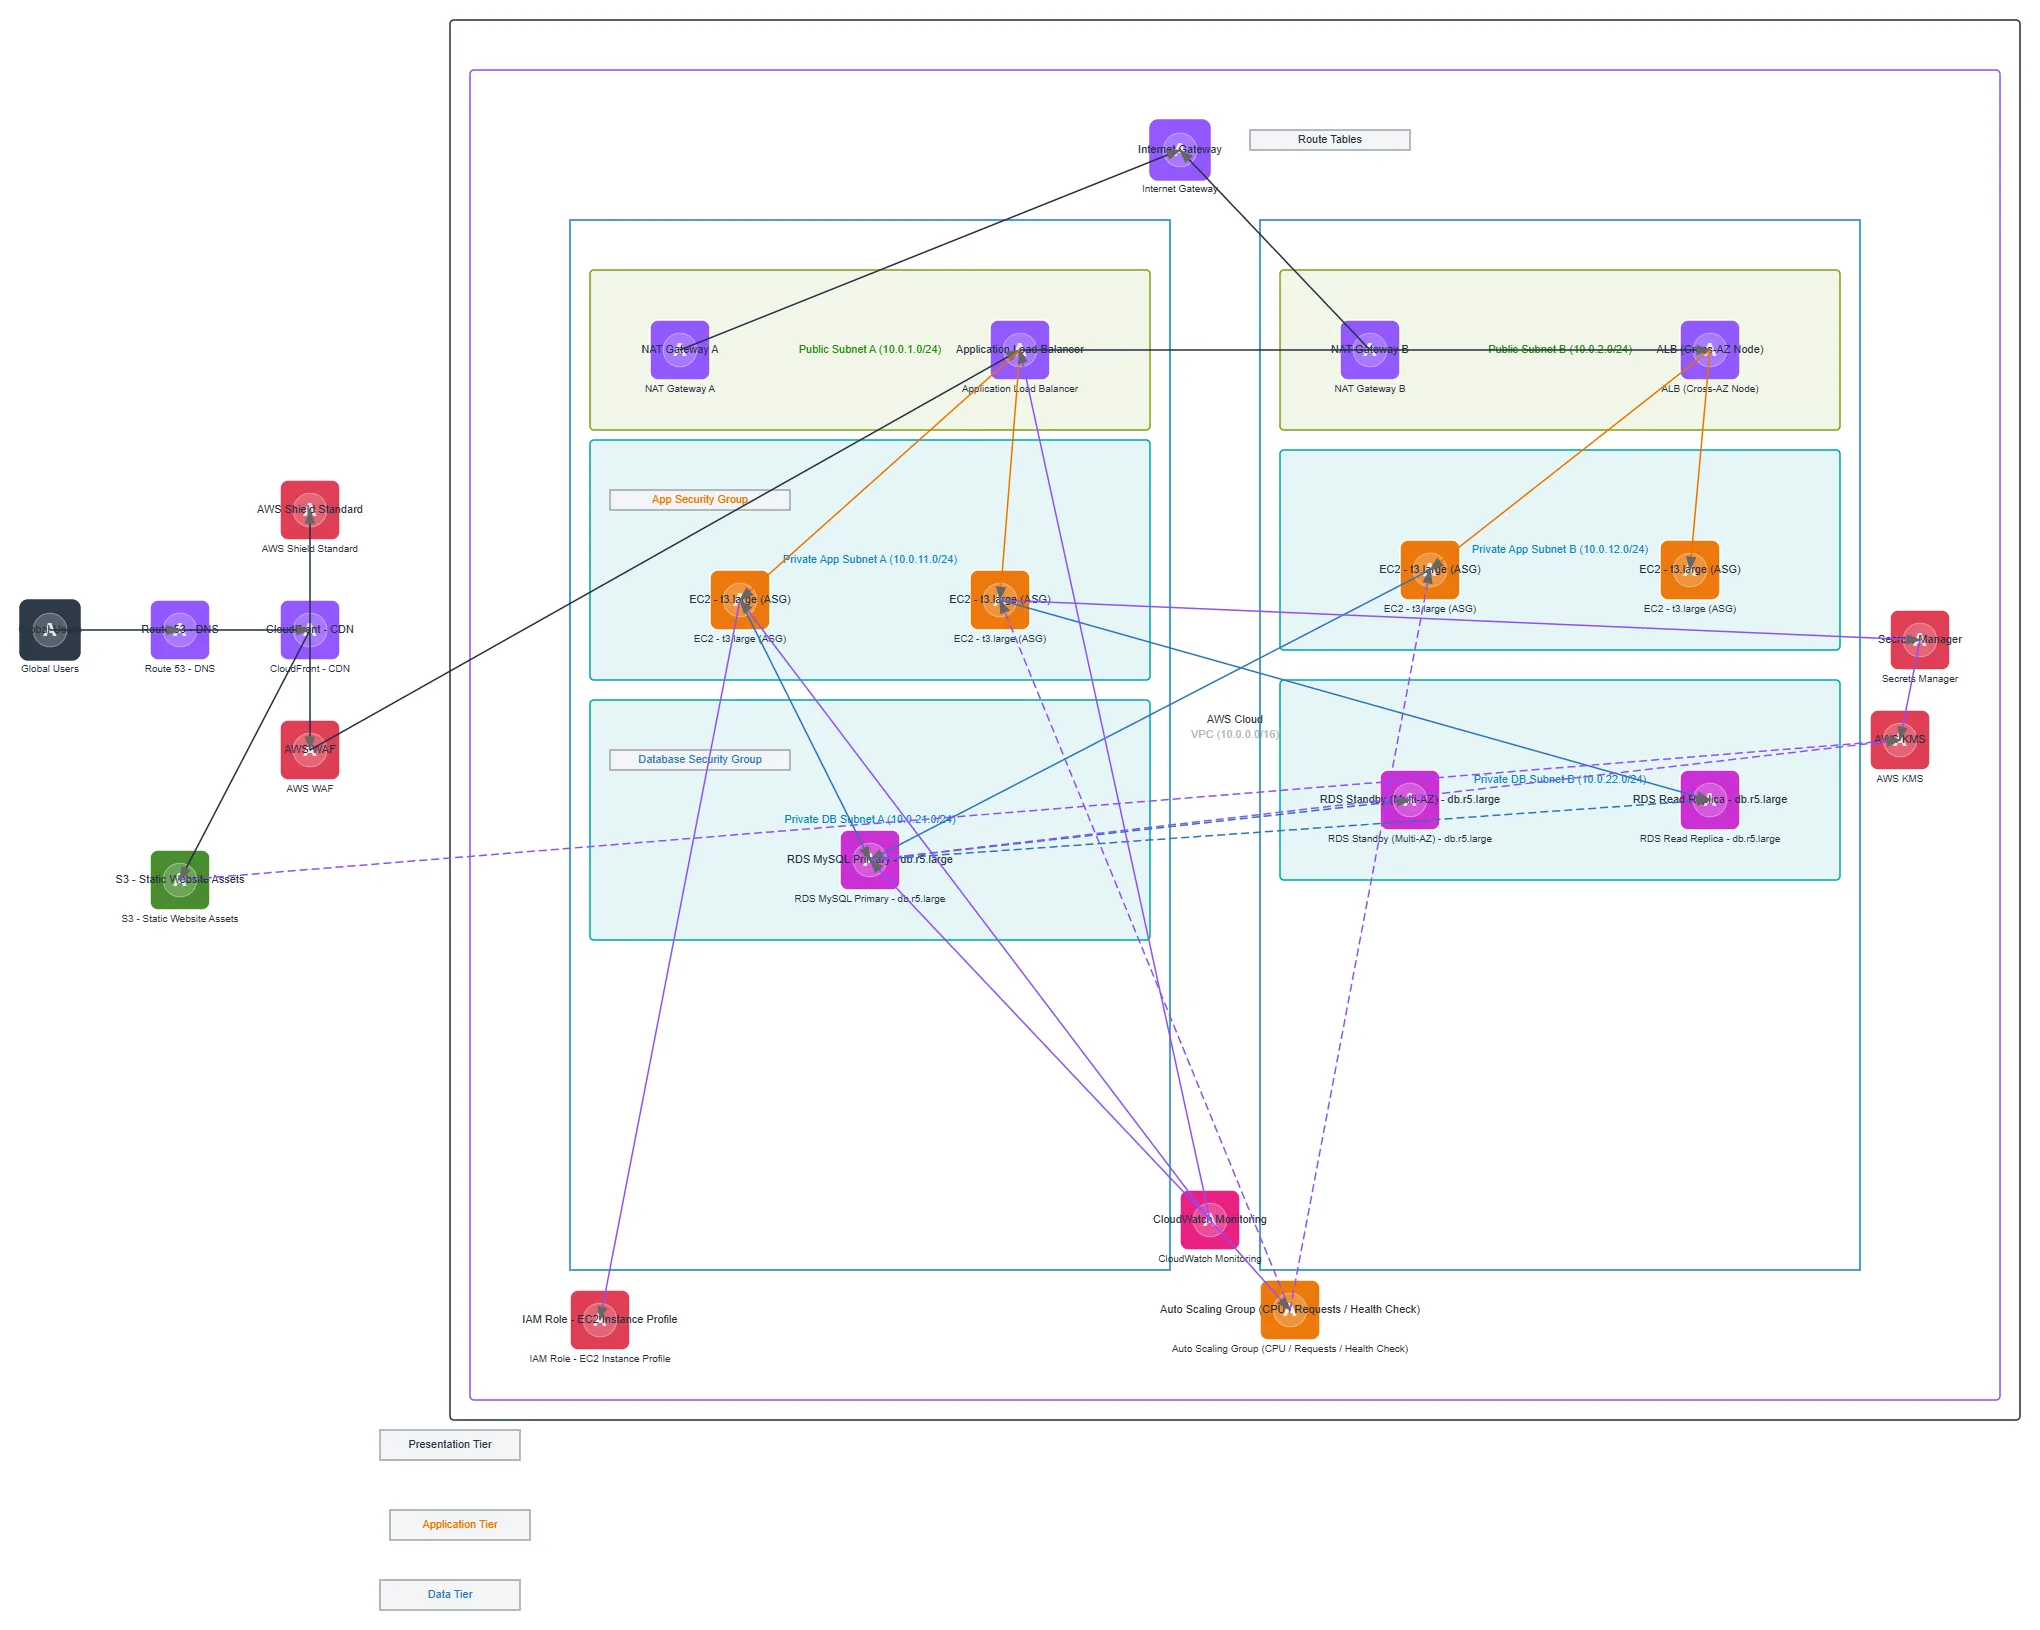2040x1630 pixels.
Task: Select the Global Users node icon
Action: (x=50, y=630)
